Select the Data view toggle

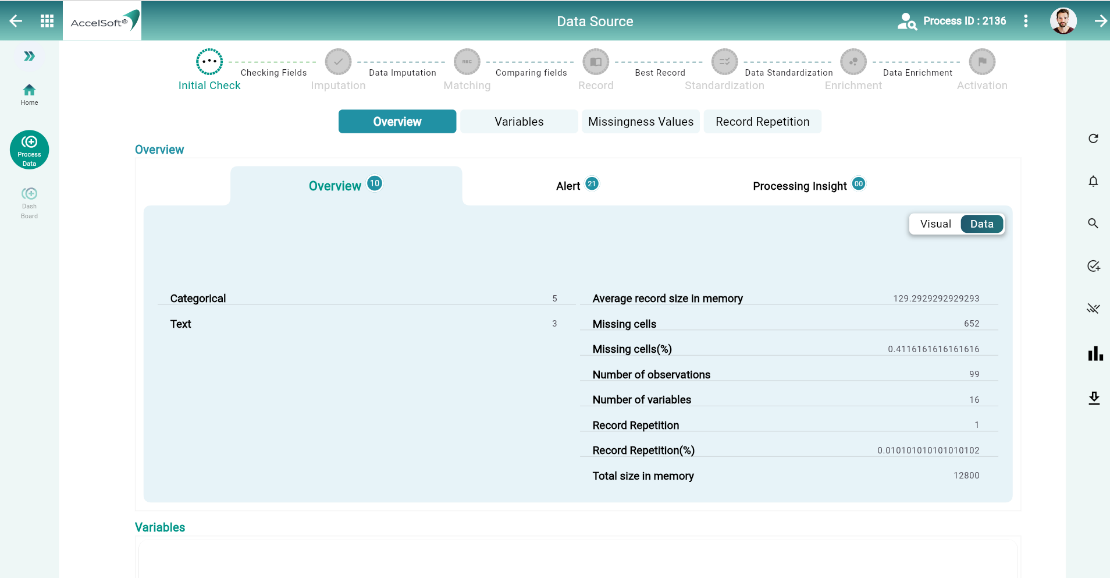point(982,224)
